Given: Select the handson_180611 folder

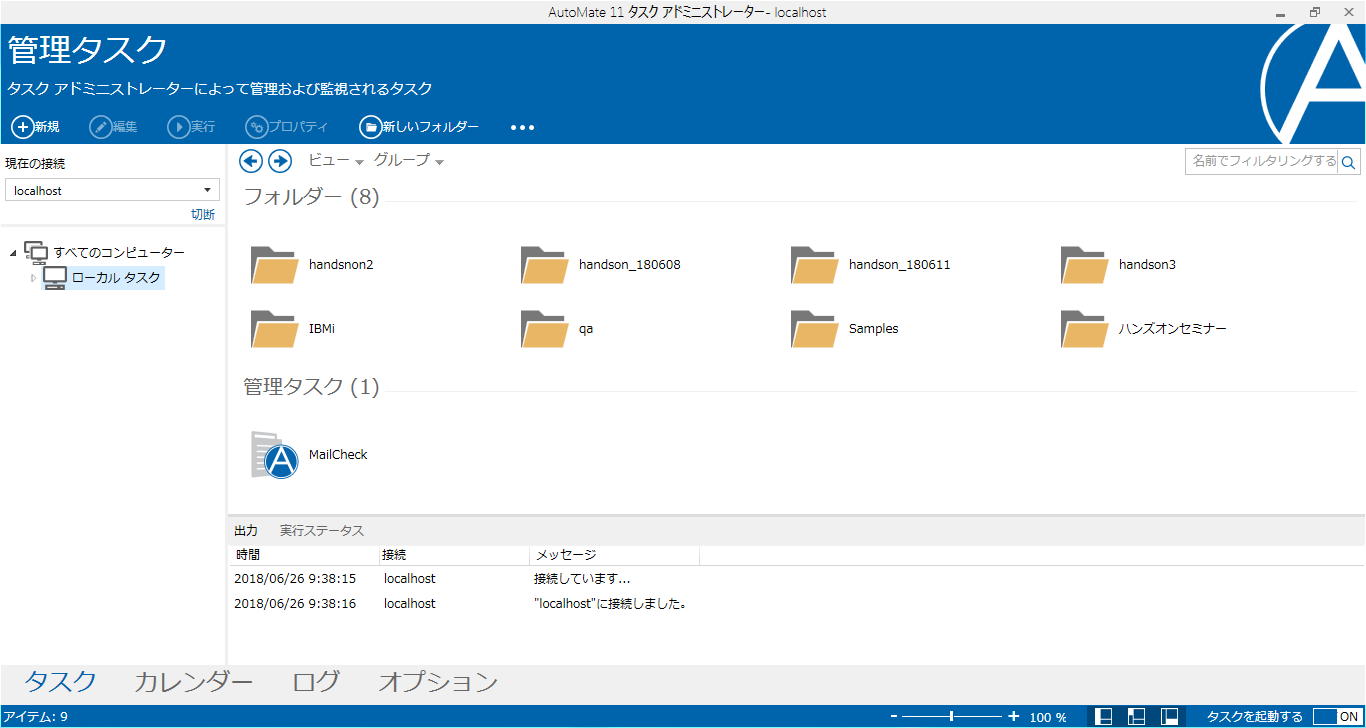Looking at the screenshot, I should point(870,265).
